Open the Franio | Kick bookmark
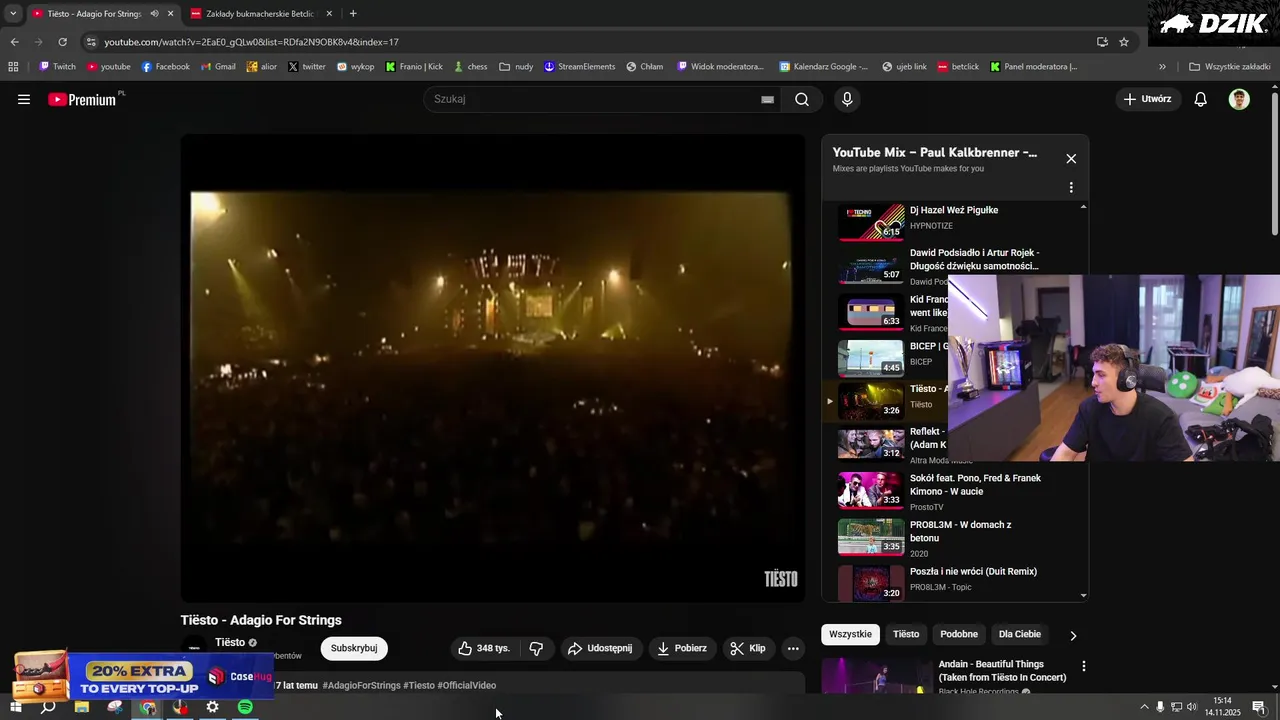This screenshot has height=720, width=1280. 414,67
